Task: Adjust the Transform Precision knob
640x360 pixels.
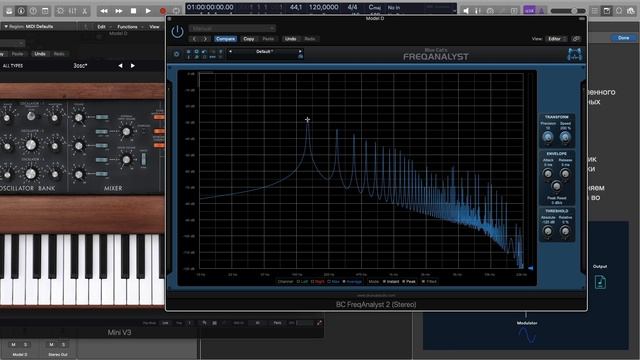Action: 548,138
